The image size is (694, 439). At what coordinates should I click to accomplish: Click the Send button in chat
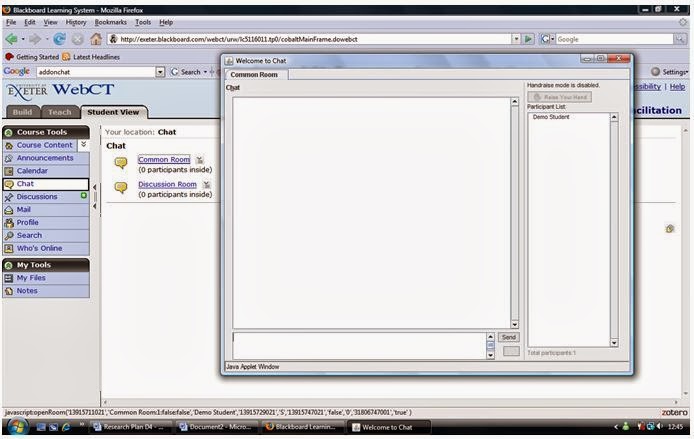point(509,337)
